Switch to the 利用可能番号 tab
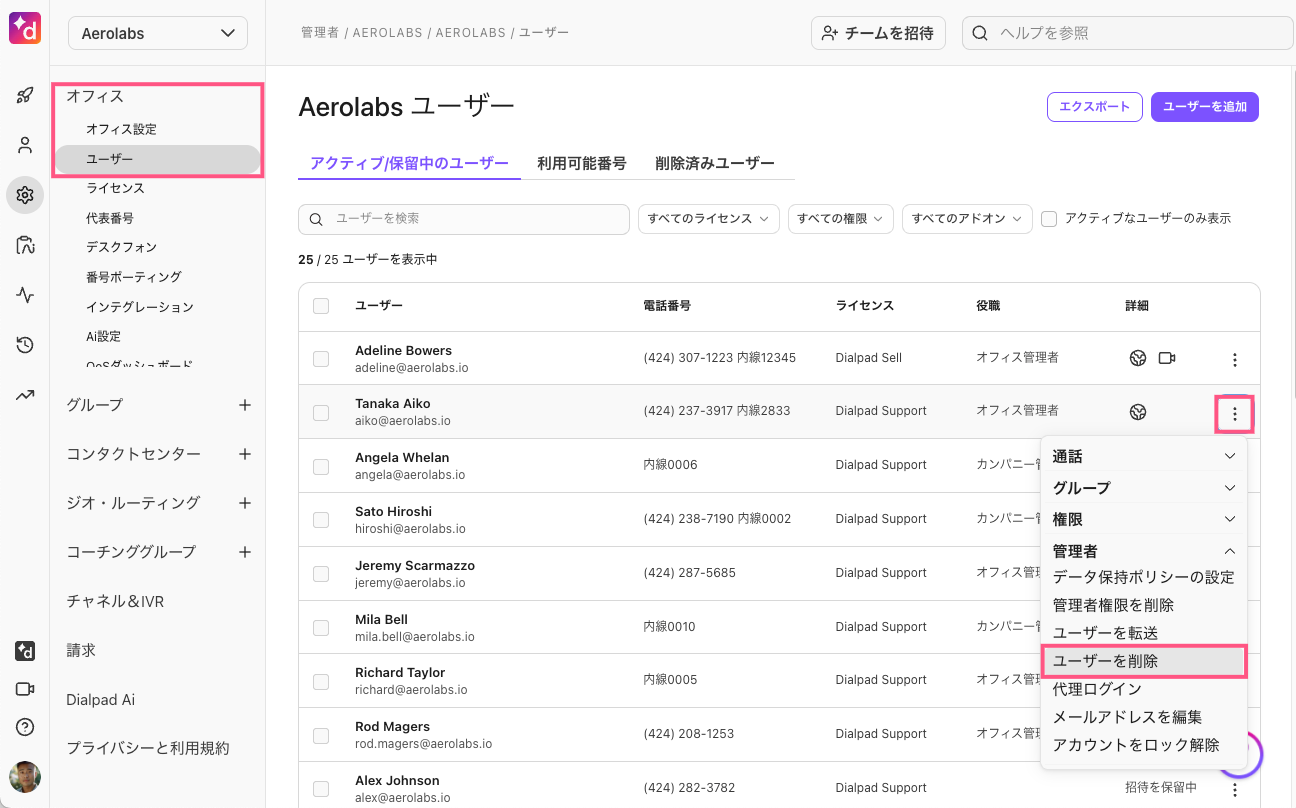 pyautogui.click(x=582, y=163)
